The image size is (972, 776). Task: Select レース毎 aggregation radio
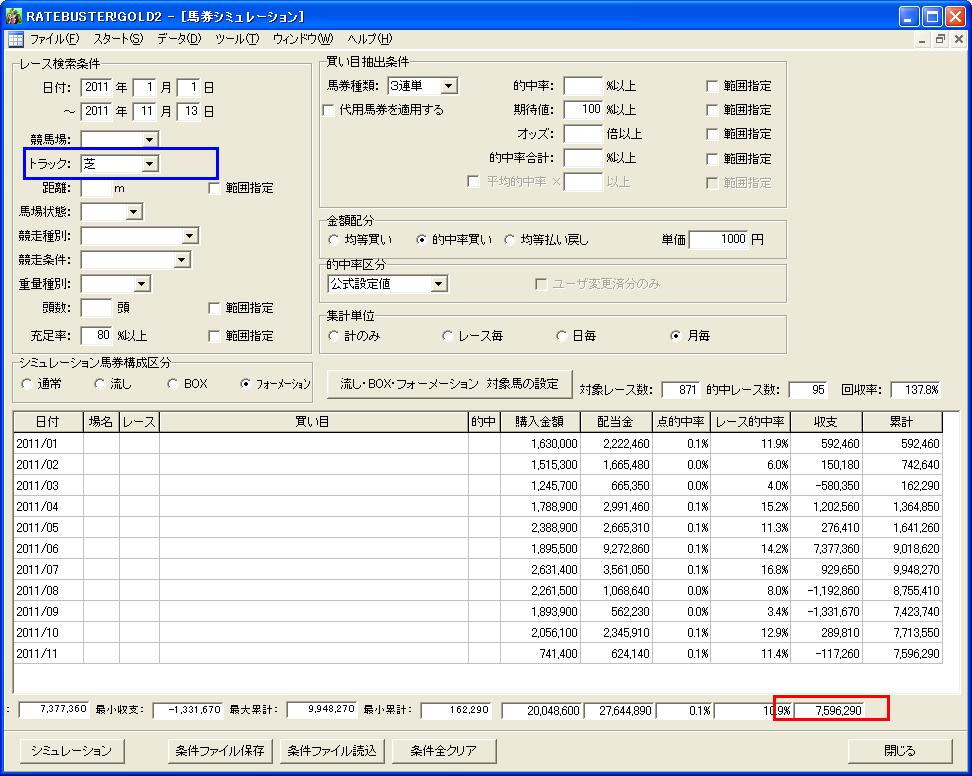[x=447, y=336]
